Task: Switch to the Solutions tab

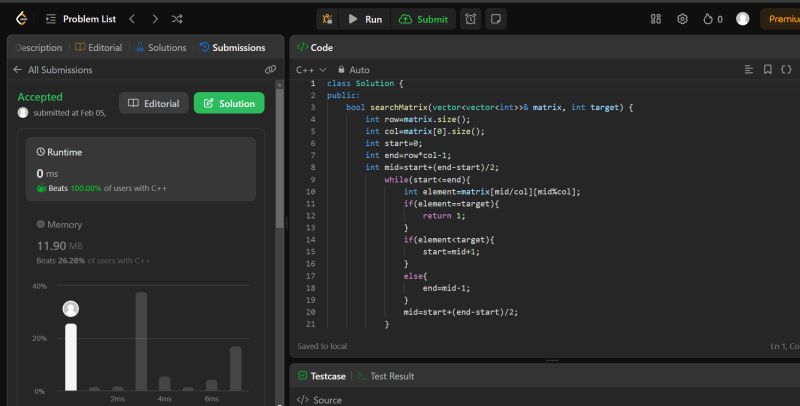Action: click(x=160, y=47)
